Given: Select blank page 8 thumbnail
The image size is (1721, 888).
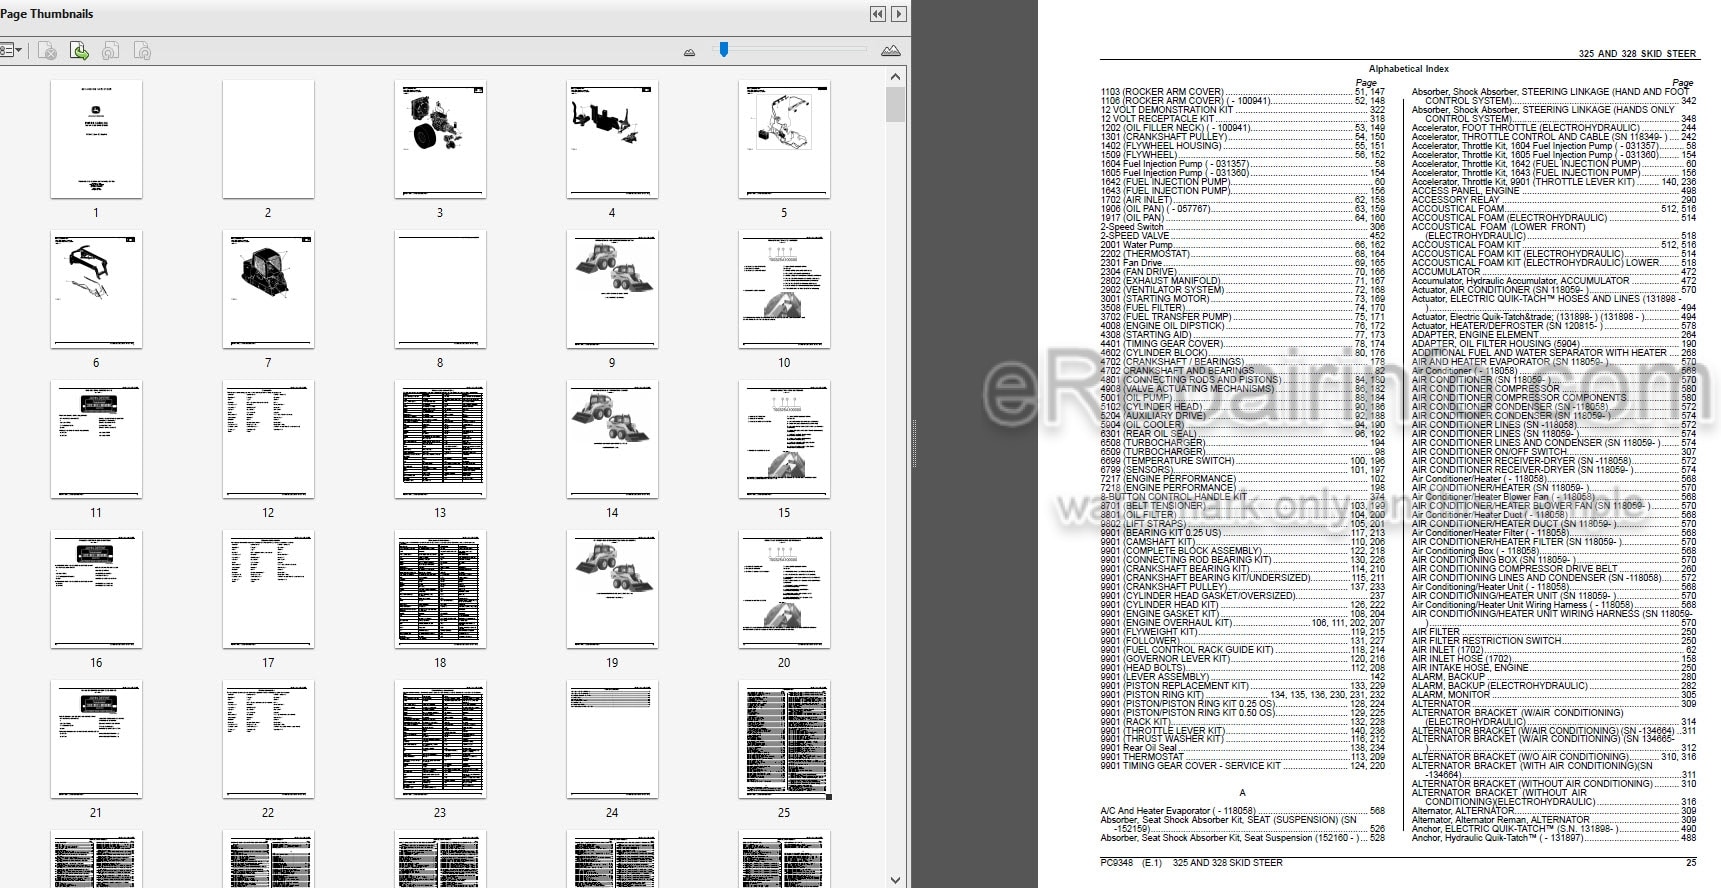Looking at the screenshot, I should (440, 289).
